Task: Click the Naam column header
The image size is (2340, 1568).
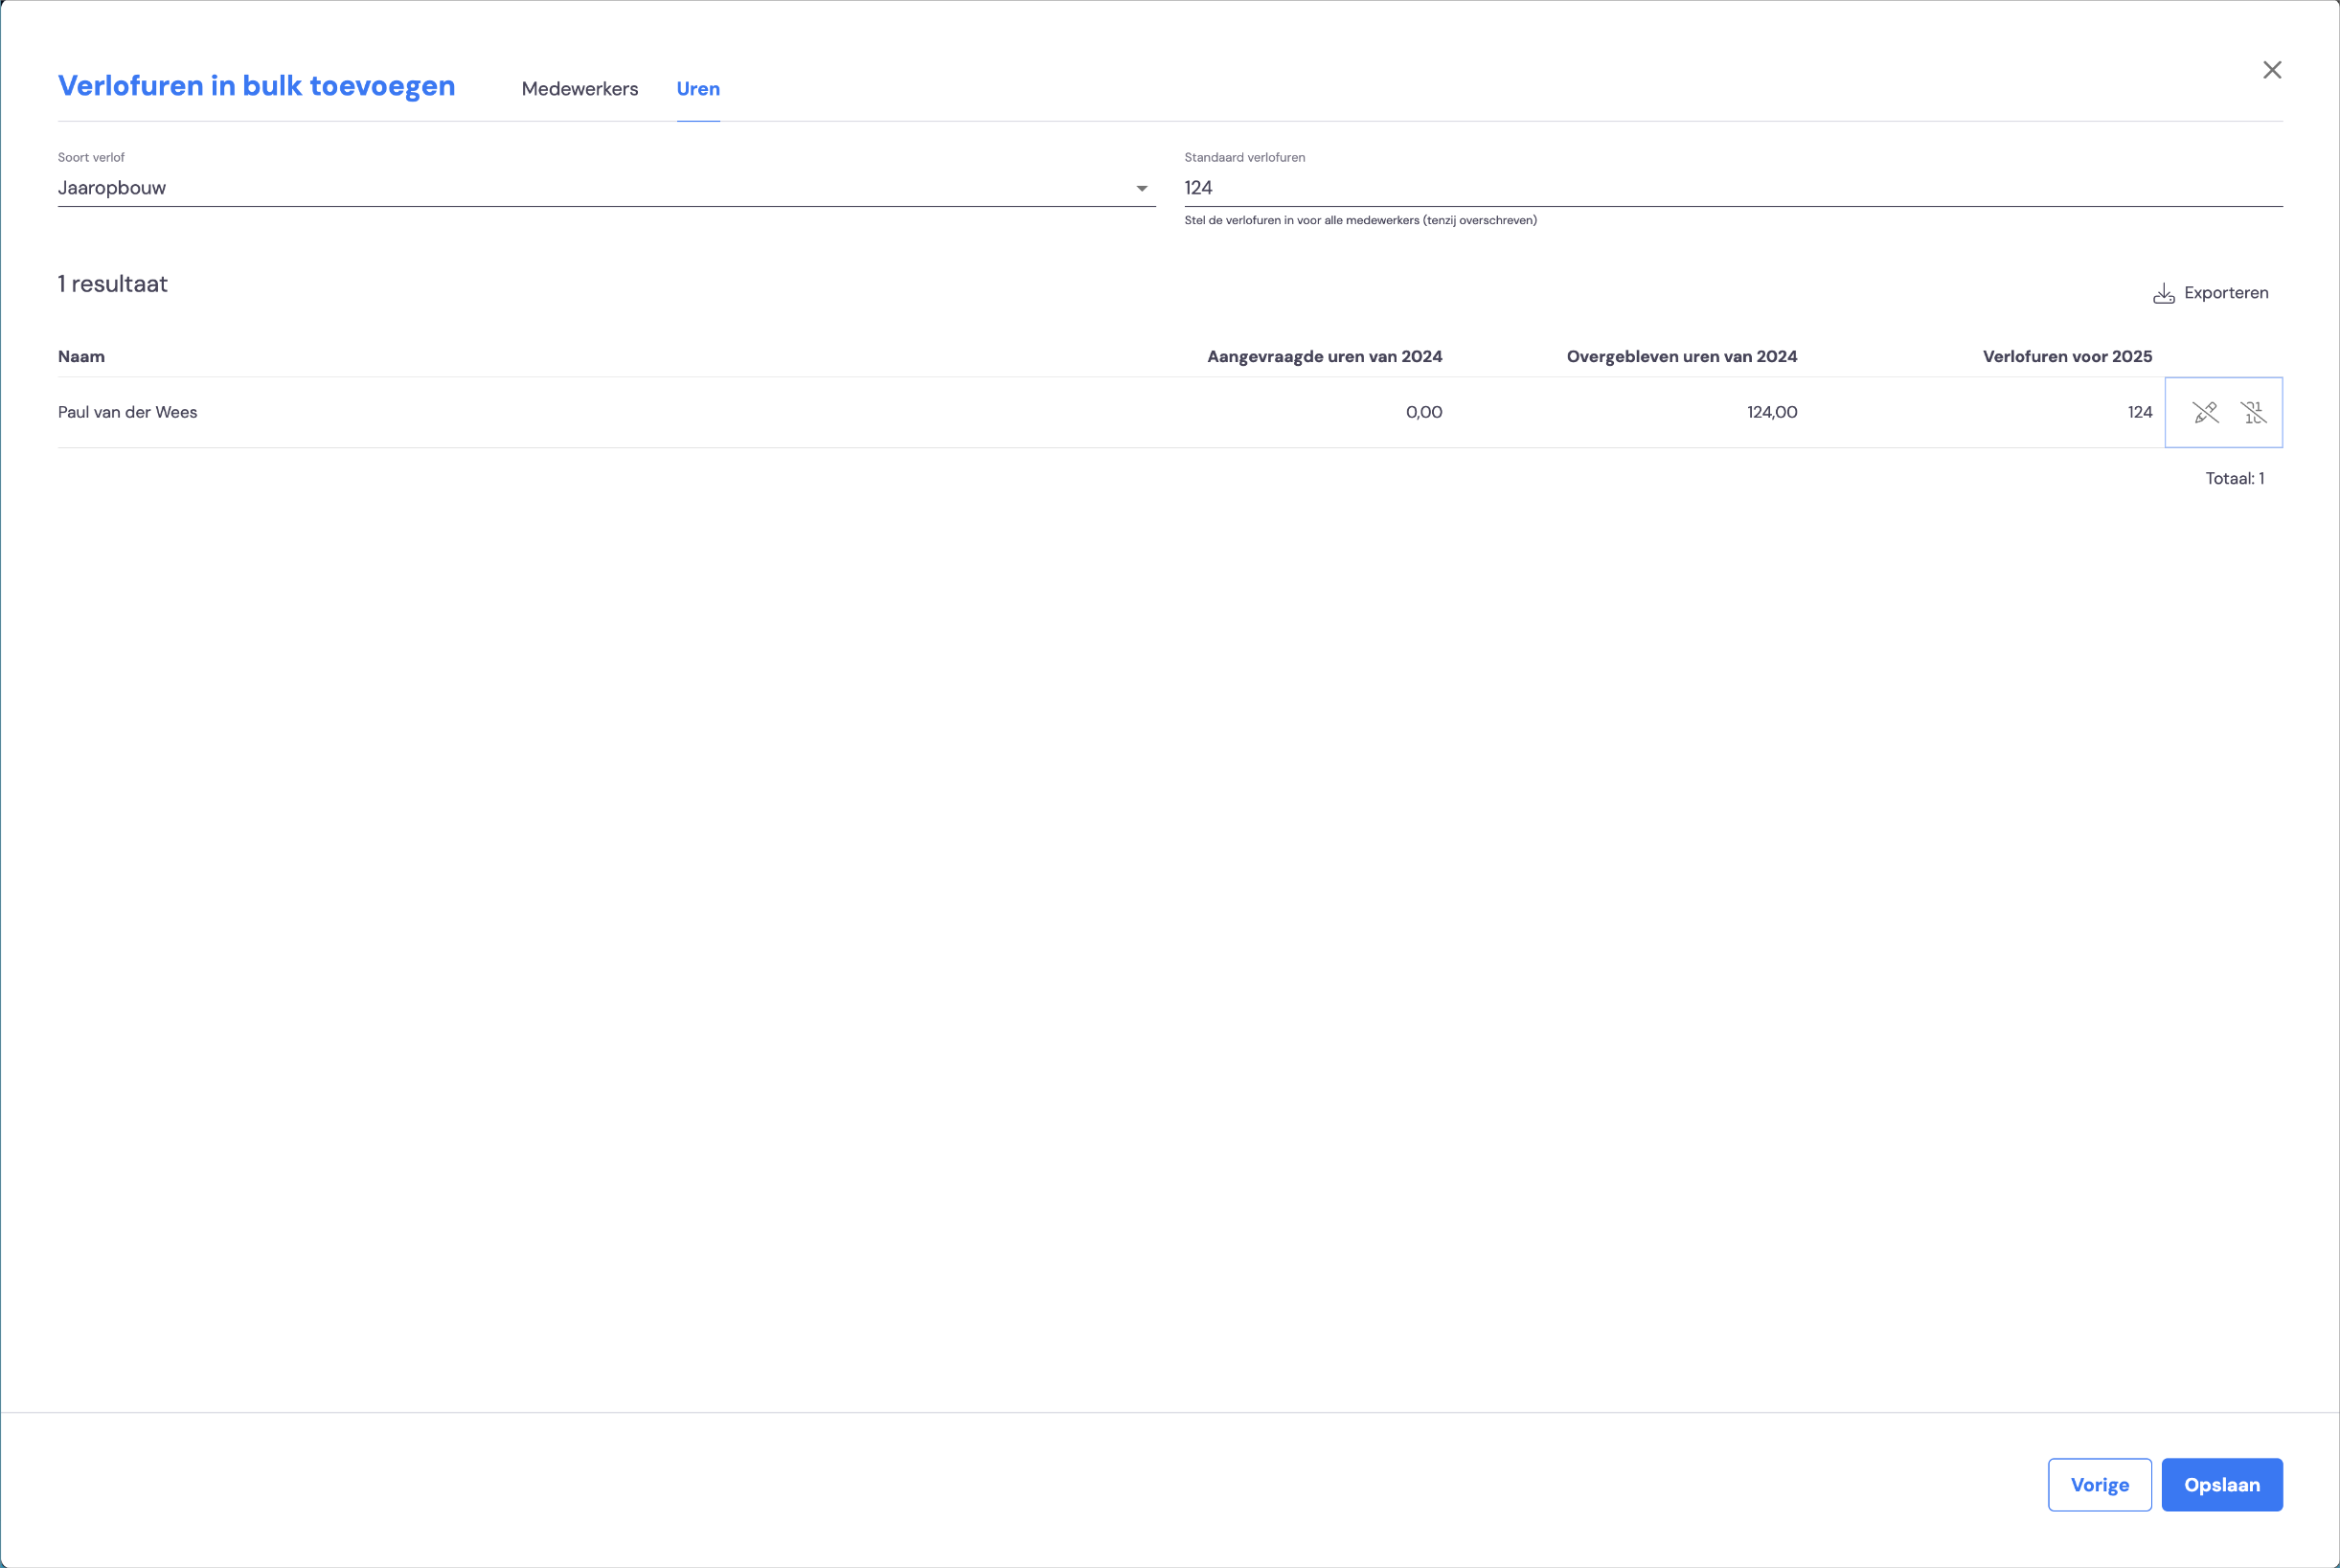Action: tap(81, 356)
